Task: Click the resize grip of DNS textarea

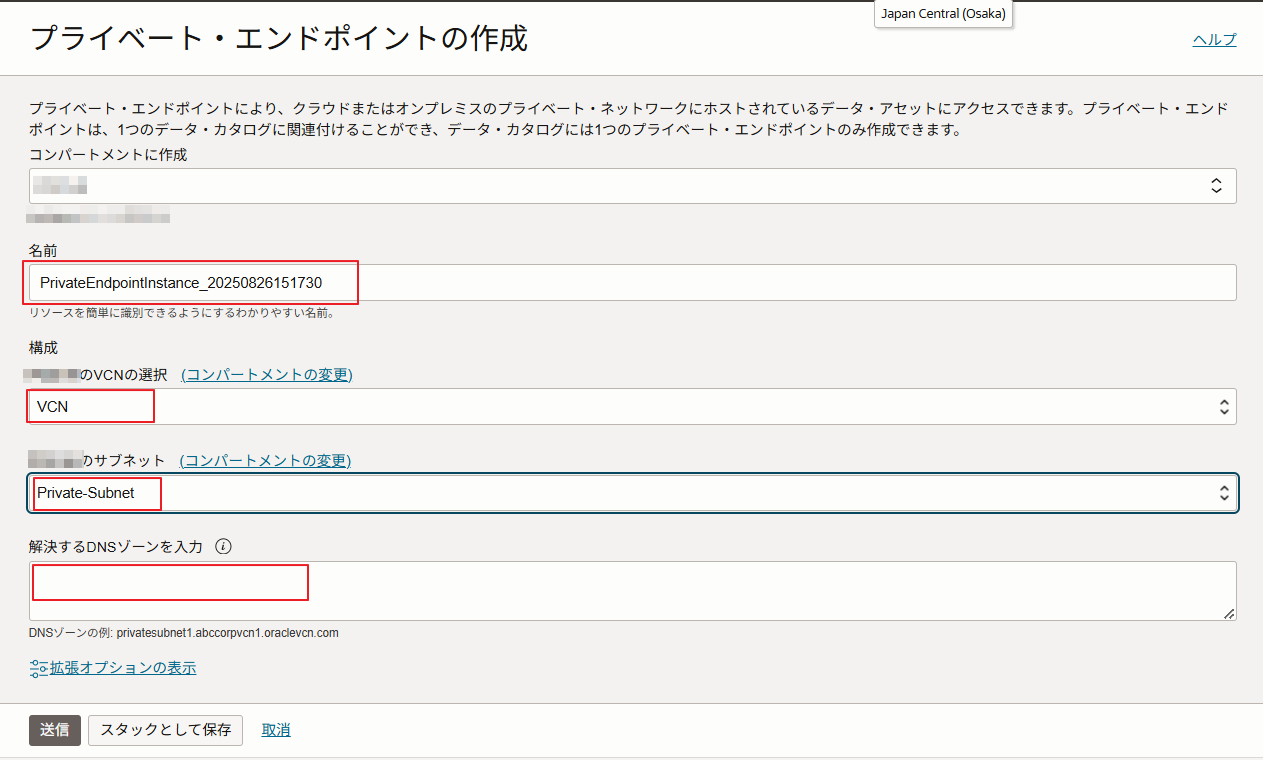Action: [1229, 613]
